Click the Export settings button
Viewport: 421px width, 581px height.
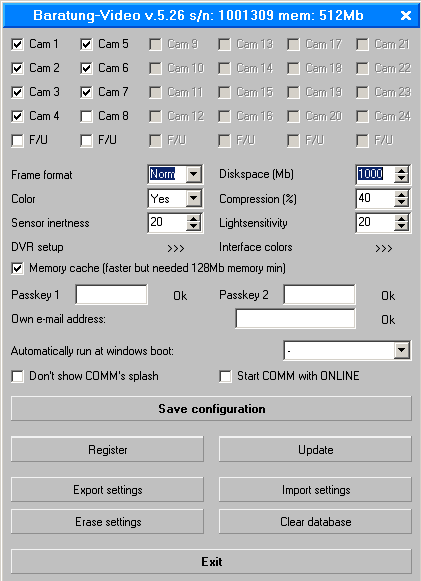(107, 490)
